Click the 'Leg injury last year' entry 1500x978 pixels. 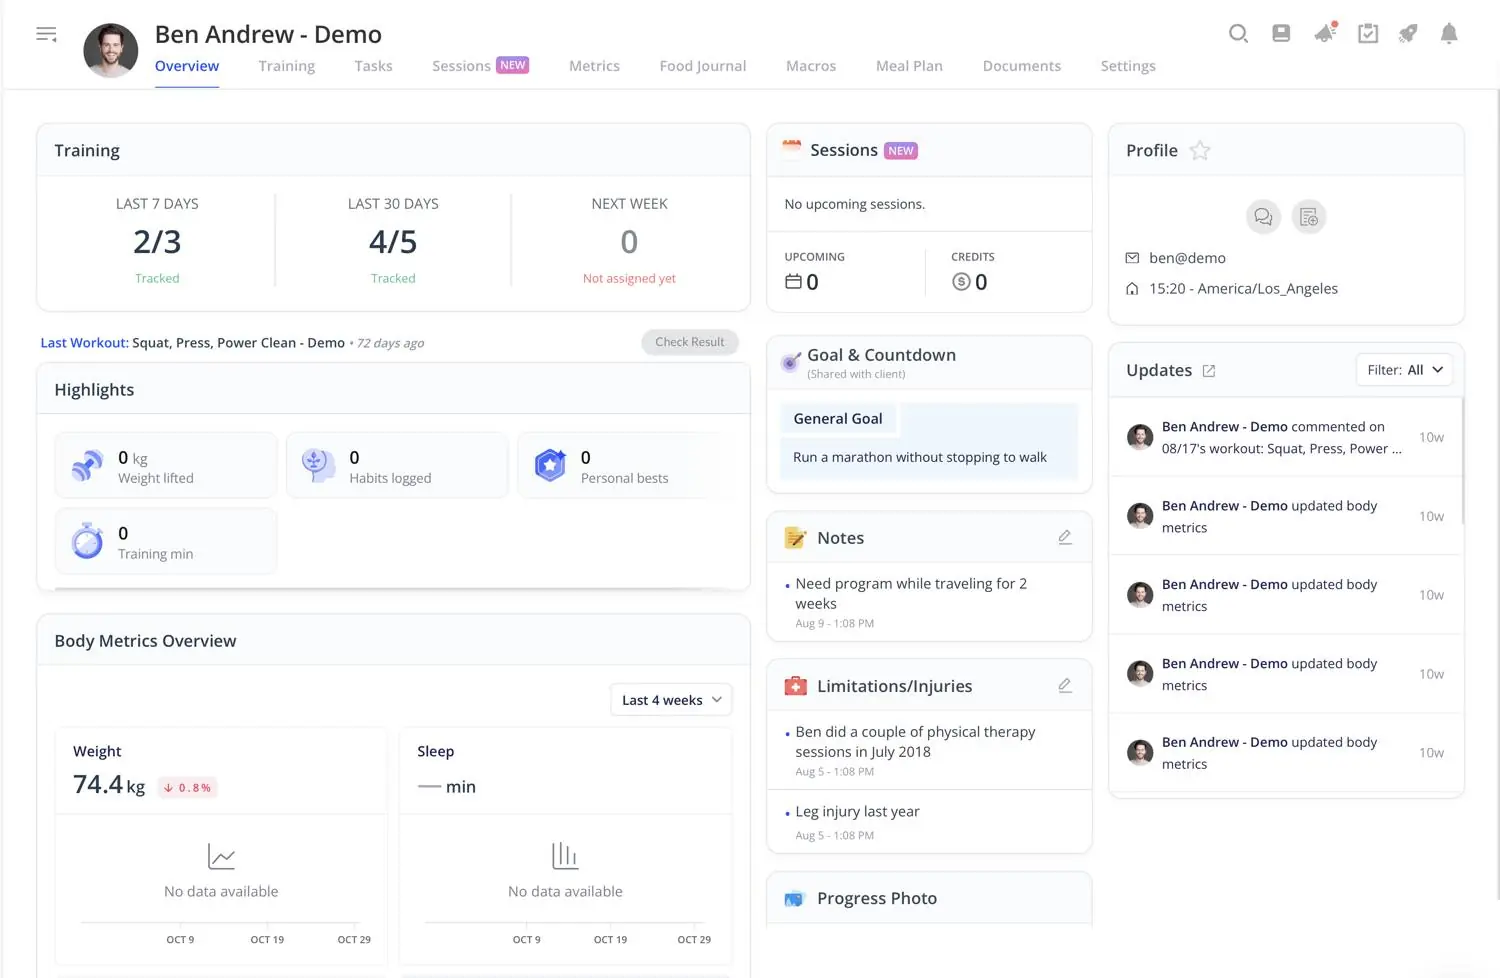coord(857,812)
